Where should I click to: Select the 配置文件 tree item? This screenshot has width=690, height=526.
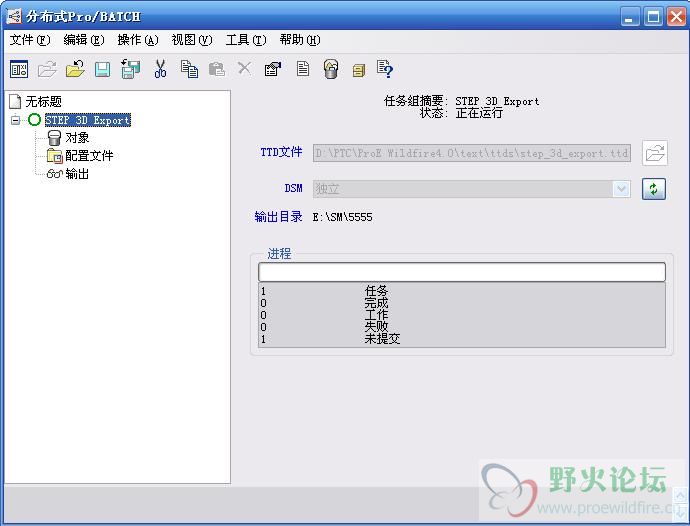pos(89,155)
